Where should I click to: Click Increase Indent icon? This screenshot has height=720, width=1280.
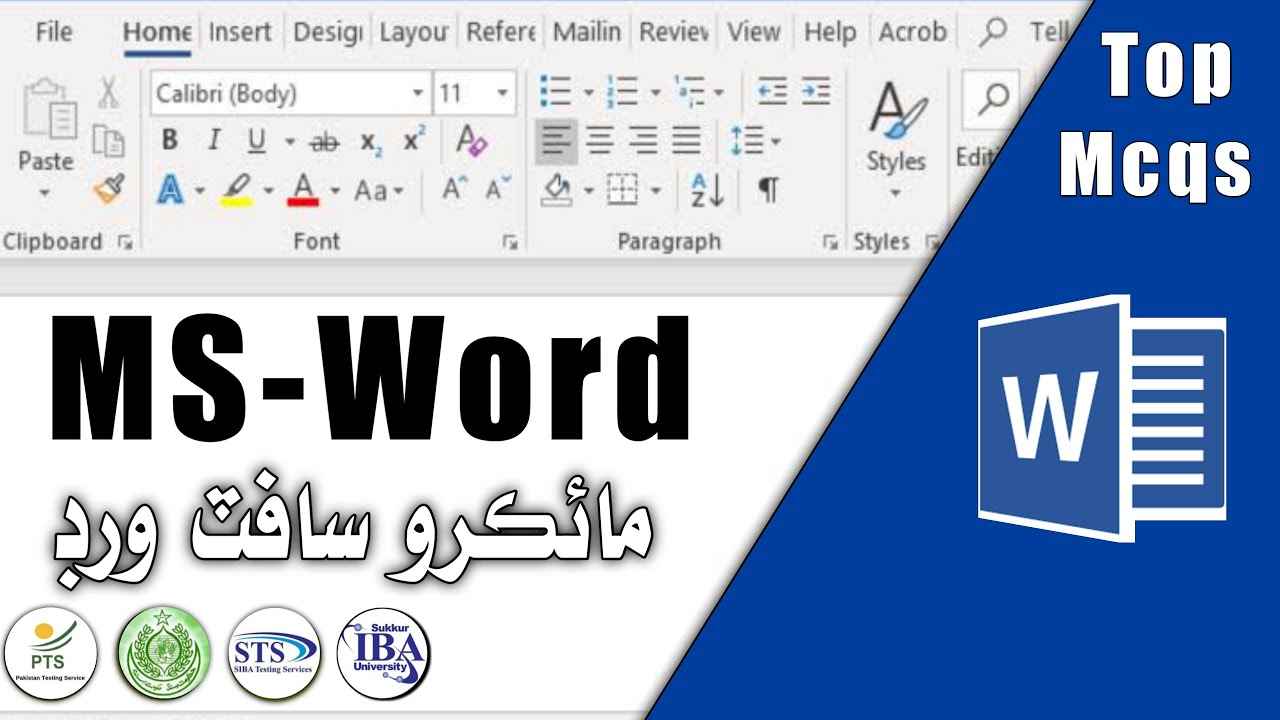pyautogui.click(x=816, y=91)
